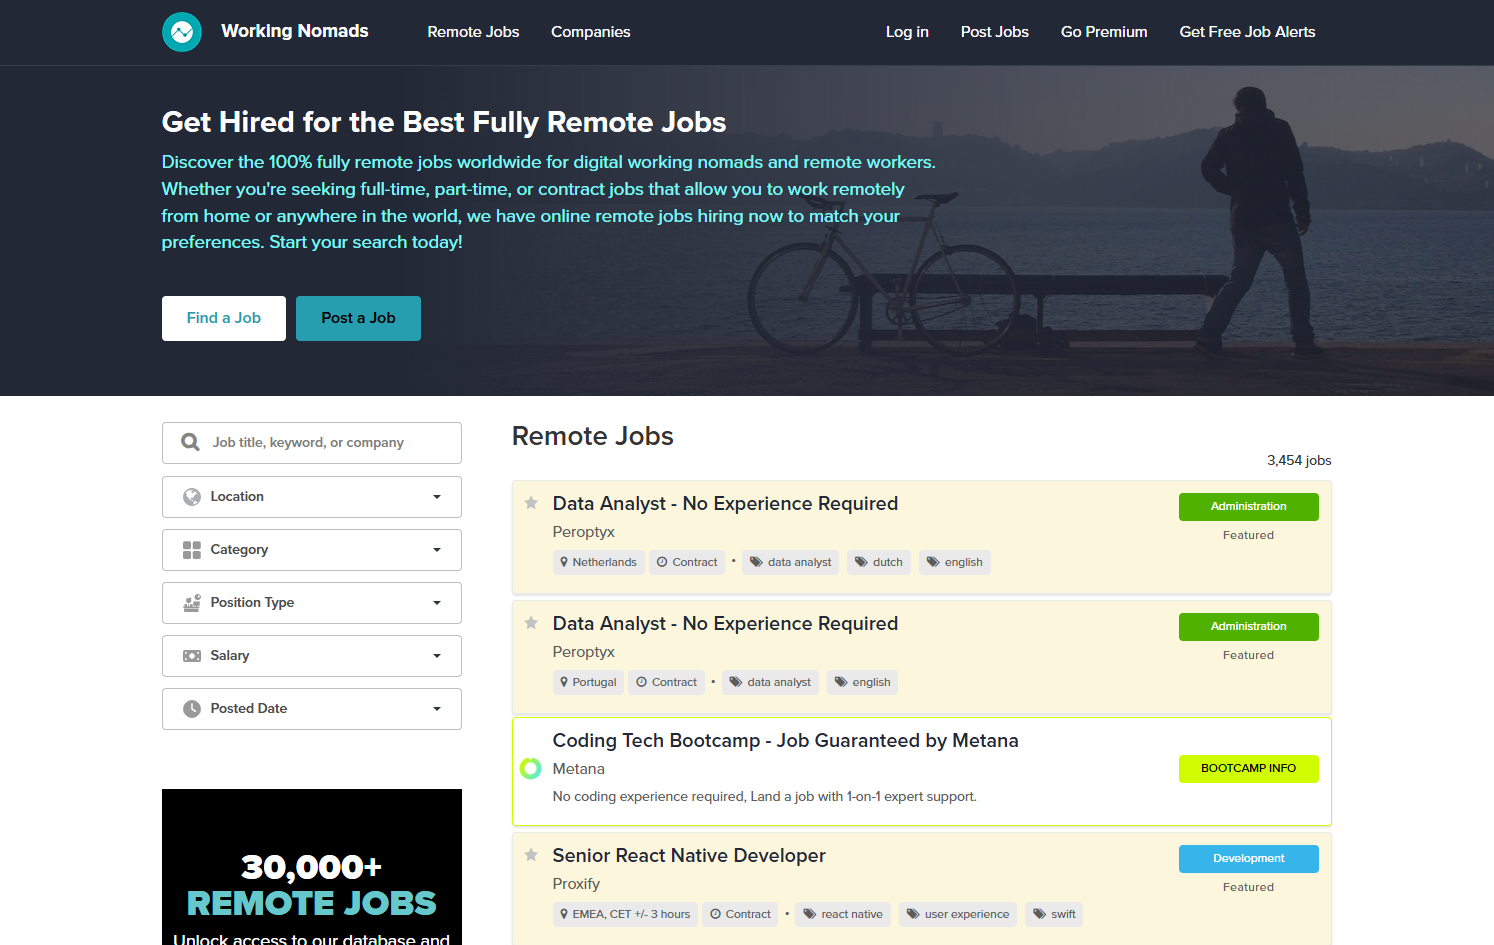The width and height of the screenshot is (1494, 945).
Task: Click the Metana green circle logo
Action: [531, 769]
